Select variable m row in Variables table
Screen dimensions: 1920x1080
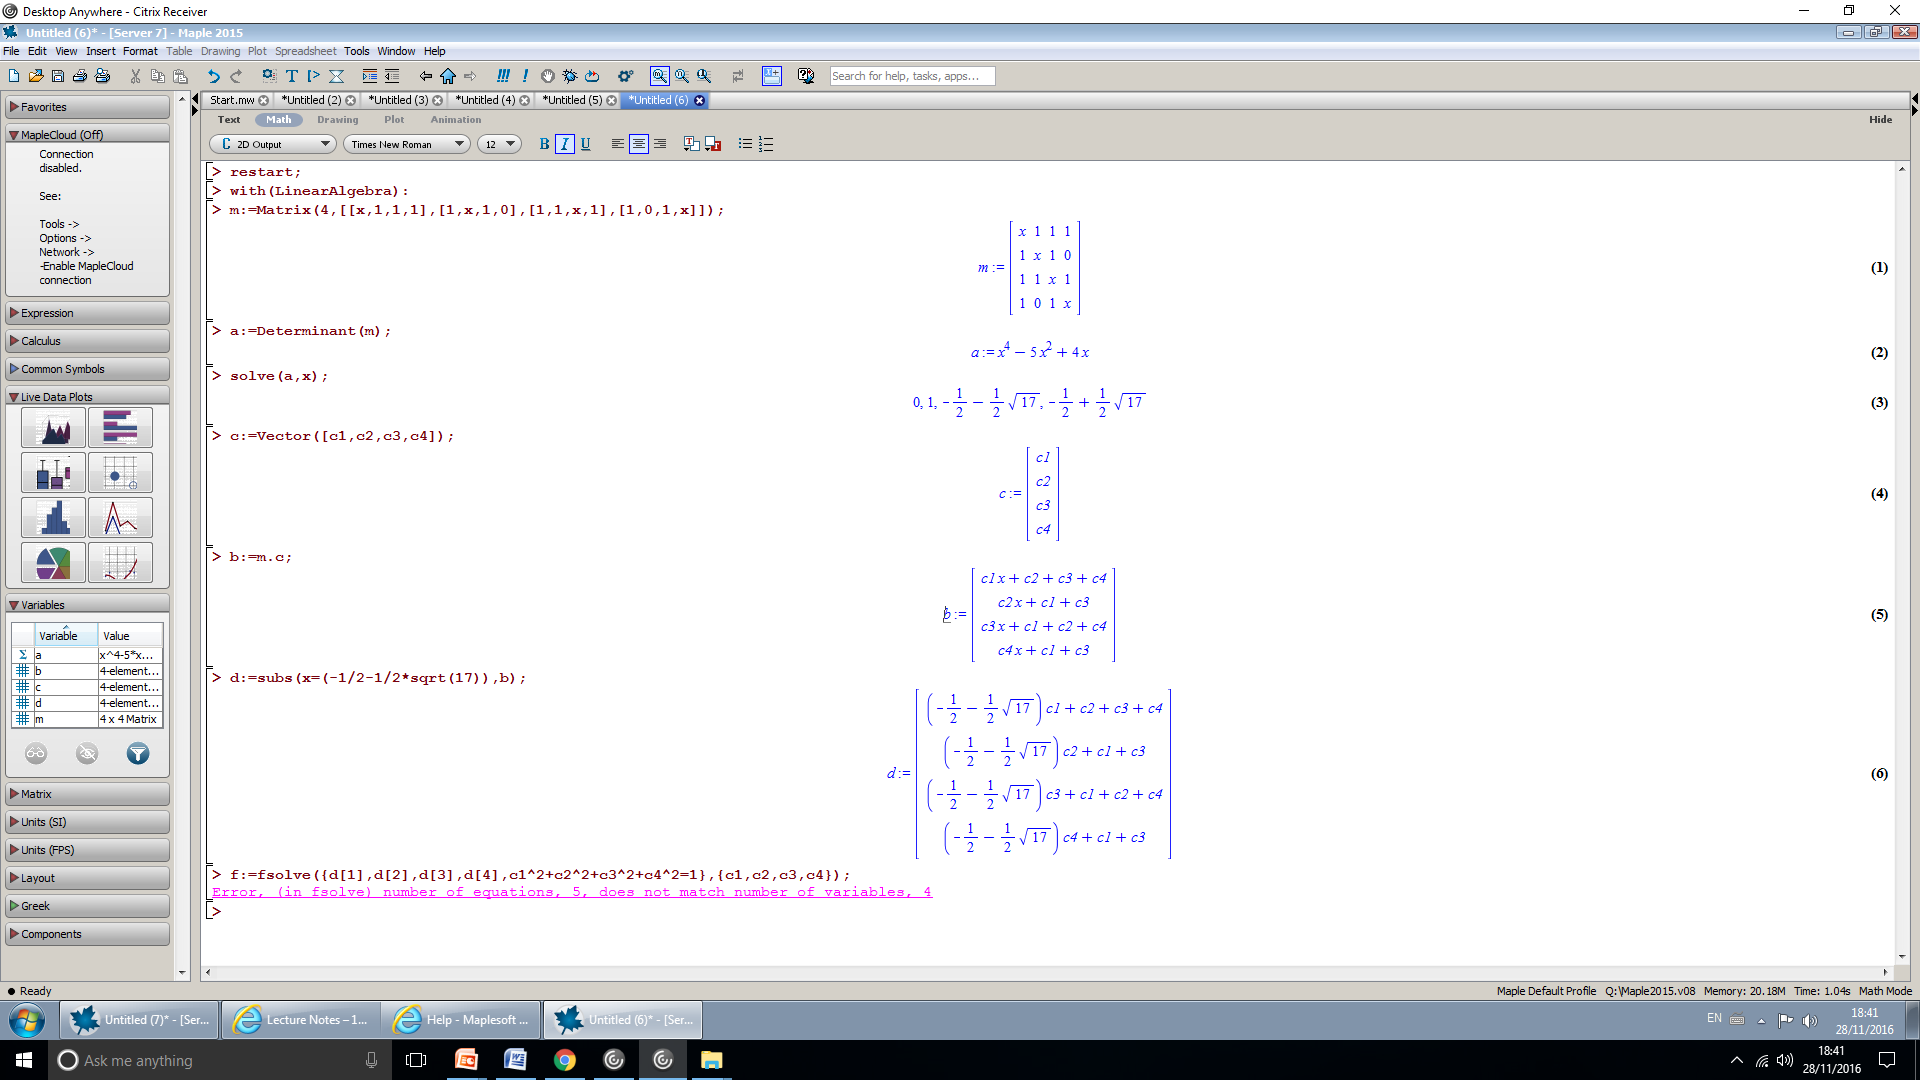[x=88, y=719]
